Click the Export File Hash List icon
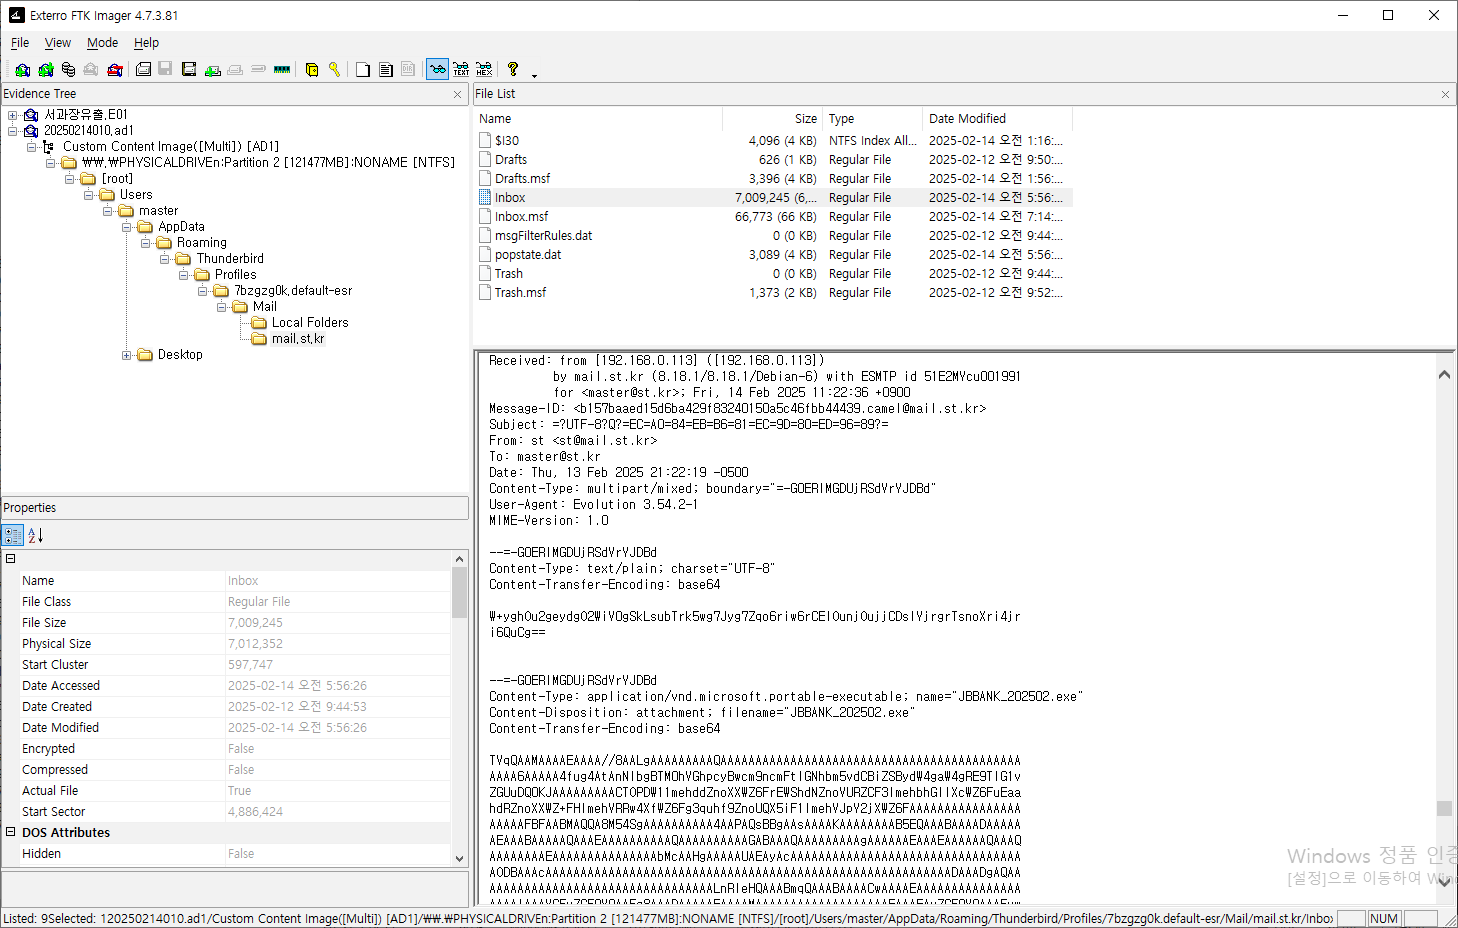This screenshot has height=928, width=1458. pos(385,69)
